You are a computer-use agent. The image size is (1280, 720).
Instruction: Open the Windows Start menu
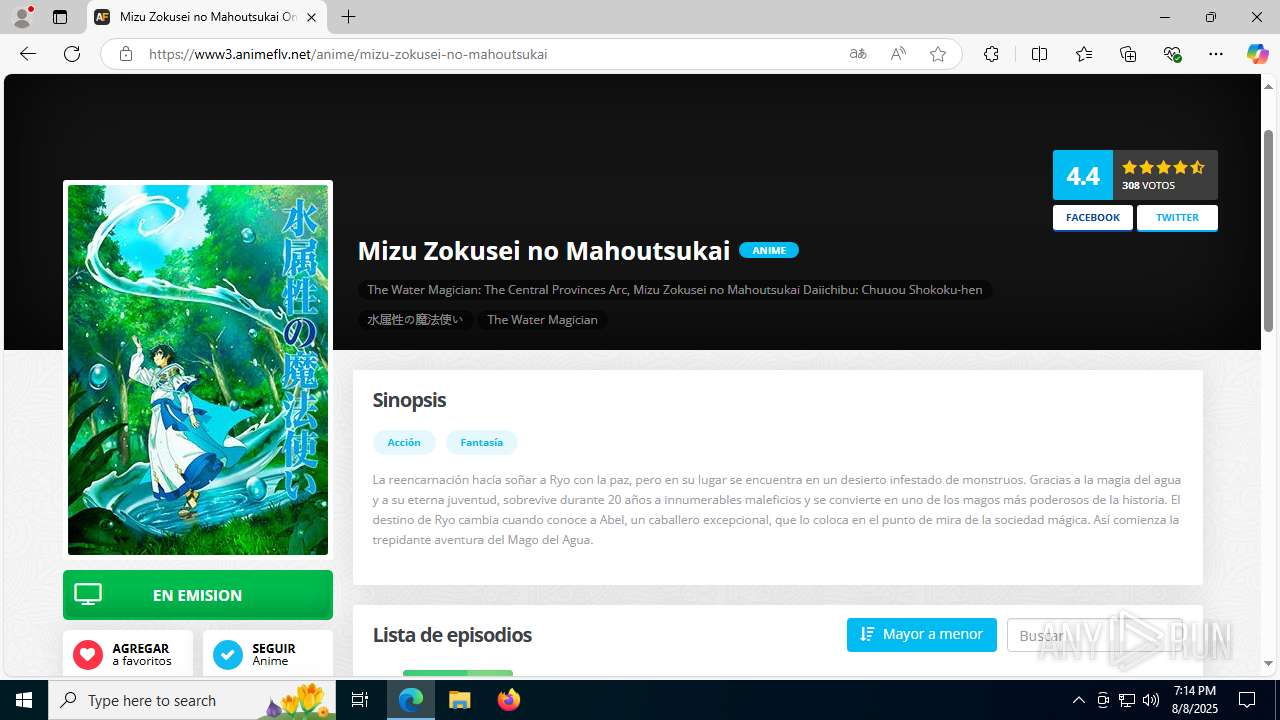coord(24,700)
